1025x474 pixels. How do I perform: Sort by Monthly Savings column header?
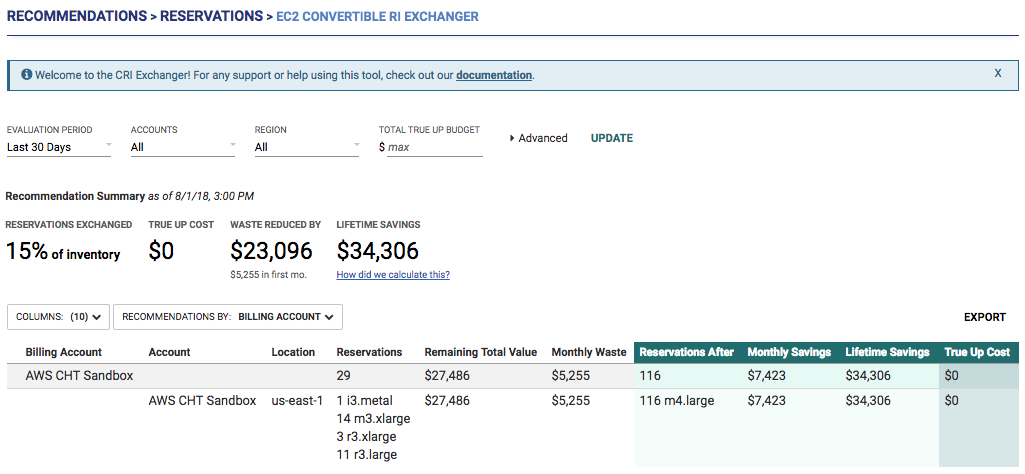(789, 352)
